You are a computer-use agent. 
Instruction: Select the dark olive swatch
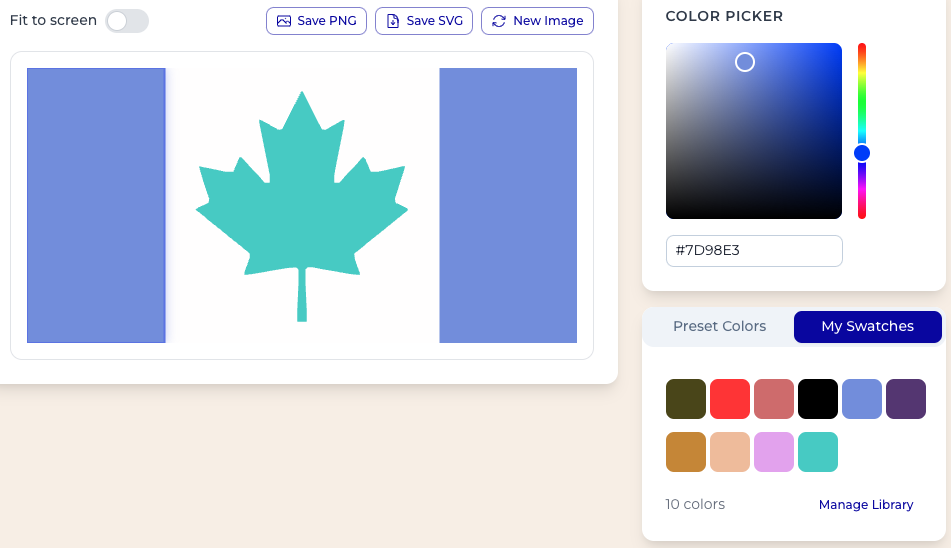pyautogui.click(x=686, y=399)
